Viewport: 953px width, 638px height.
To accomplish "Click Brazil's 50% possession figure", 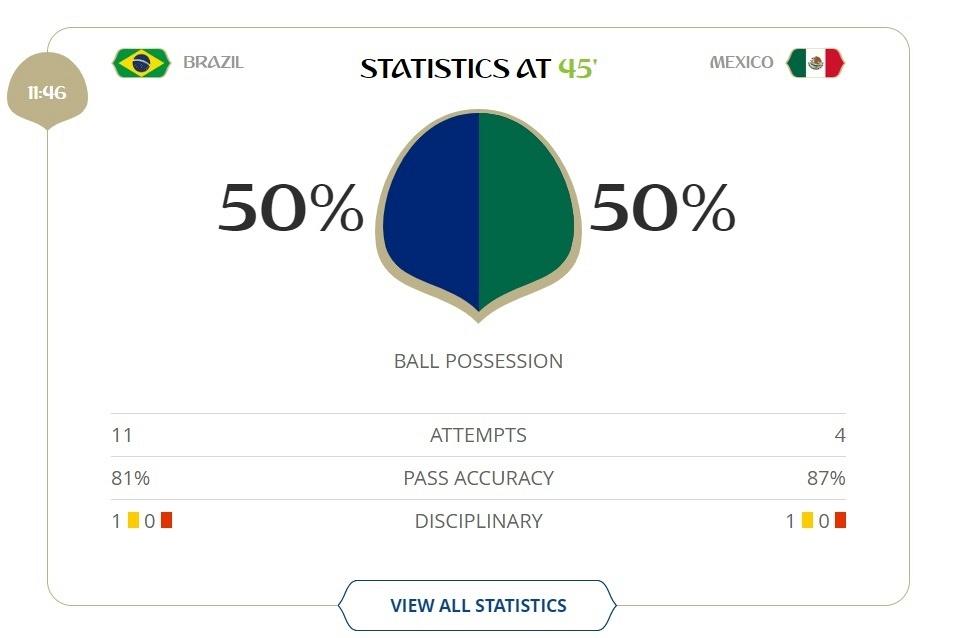I will [x=291, y=208].
